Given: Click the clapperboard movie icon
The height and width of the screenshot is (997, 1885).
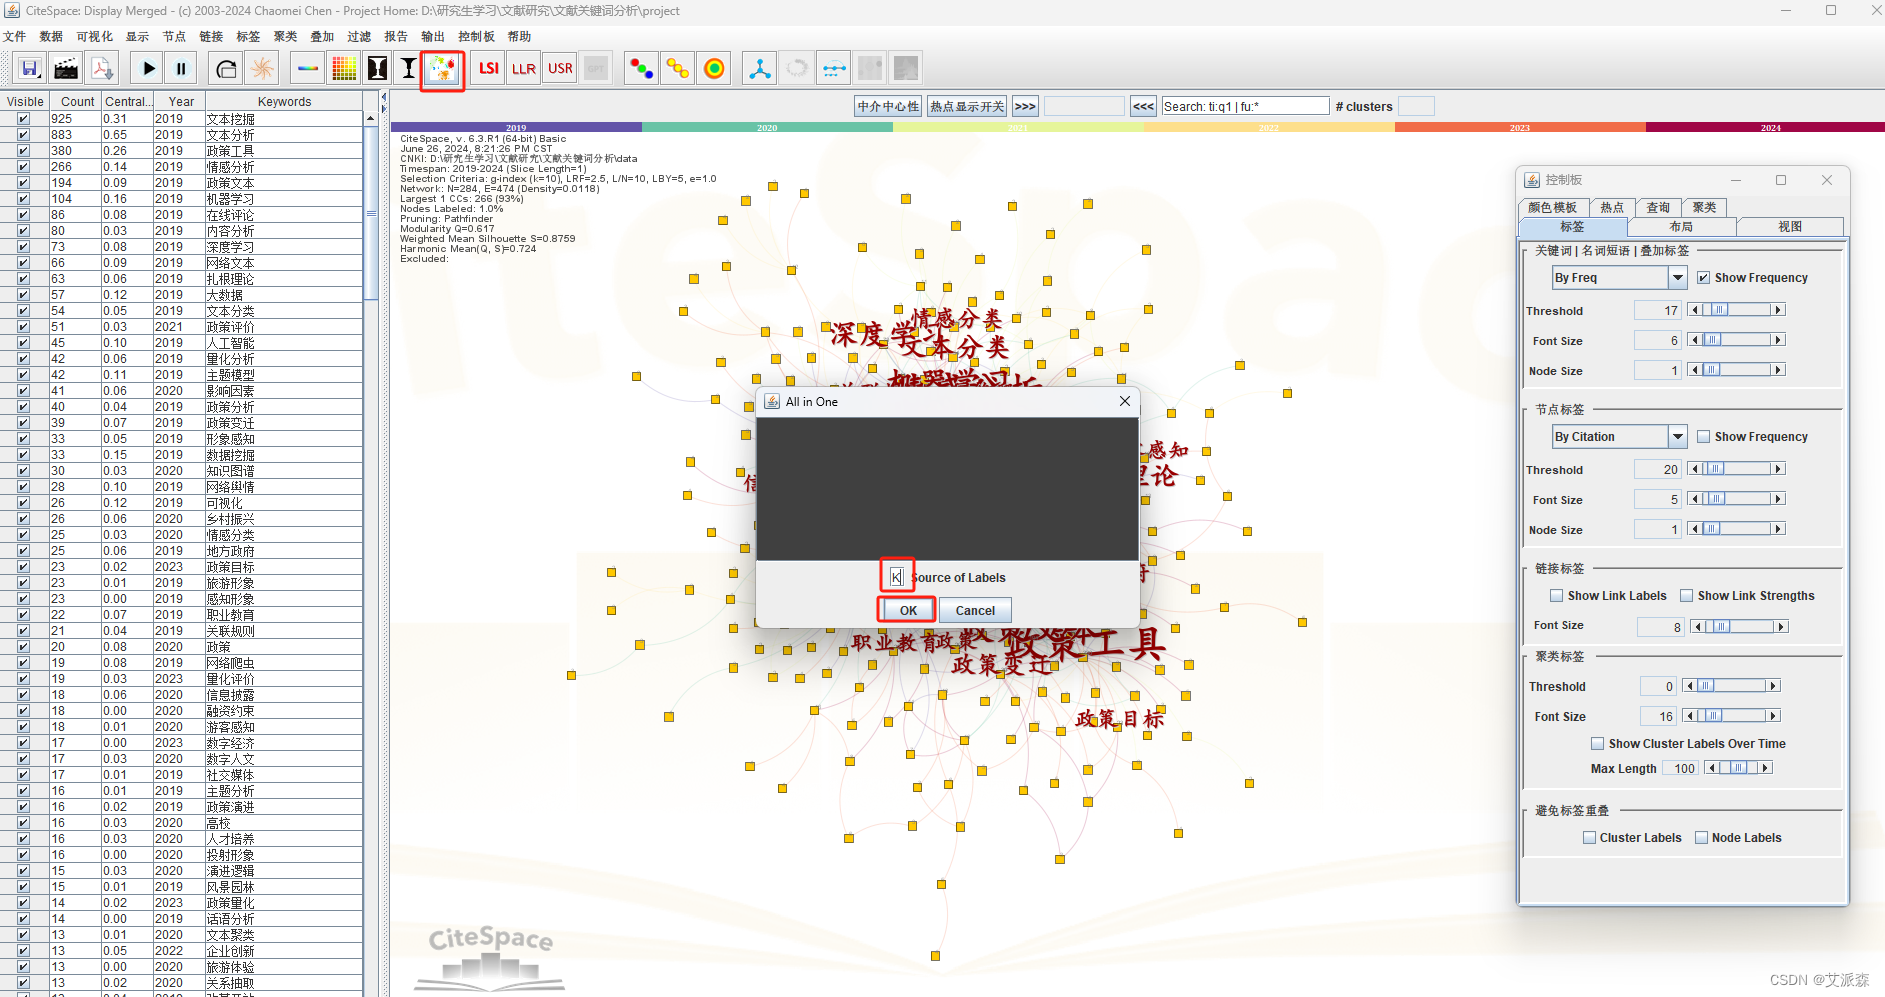Looking at the screenshot, I should (x=66, y=68).
